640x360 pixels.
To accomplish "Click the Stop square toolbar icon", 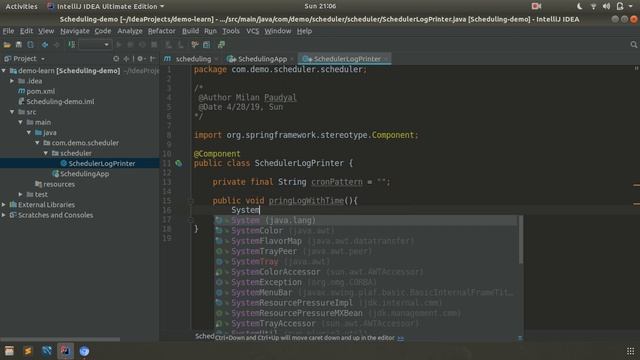I will (154, 44).
